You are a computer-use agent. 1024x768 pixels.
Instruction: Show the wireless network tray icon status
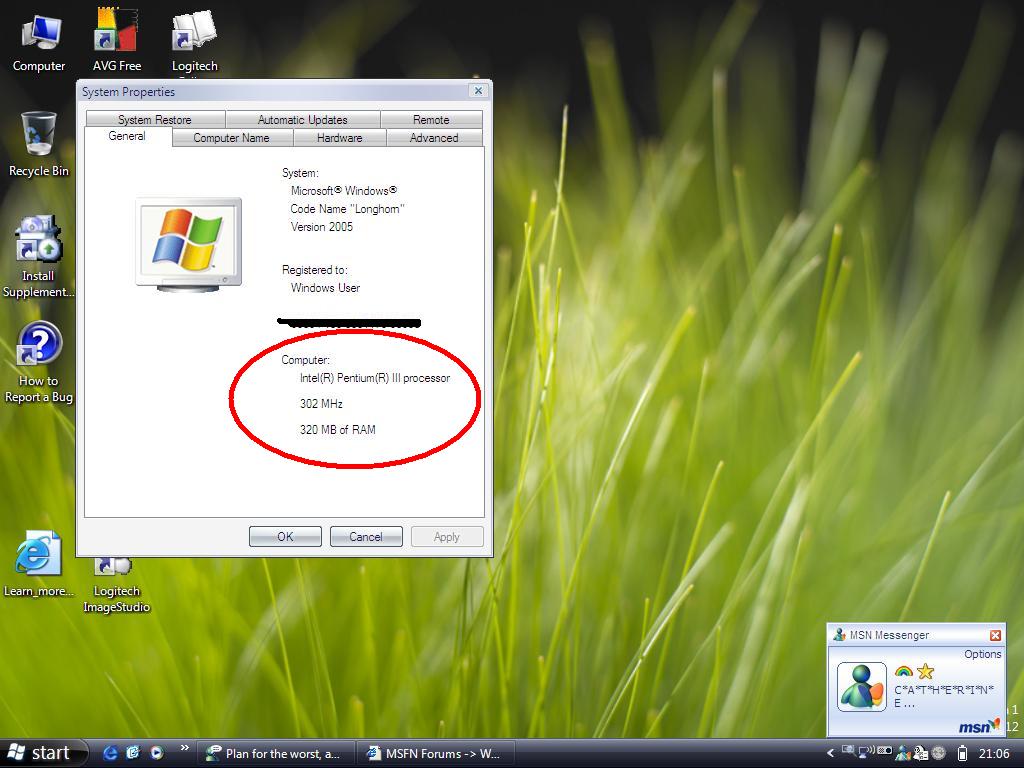(867, 752)
